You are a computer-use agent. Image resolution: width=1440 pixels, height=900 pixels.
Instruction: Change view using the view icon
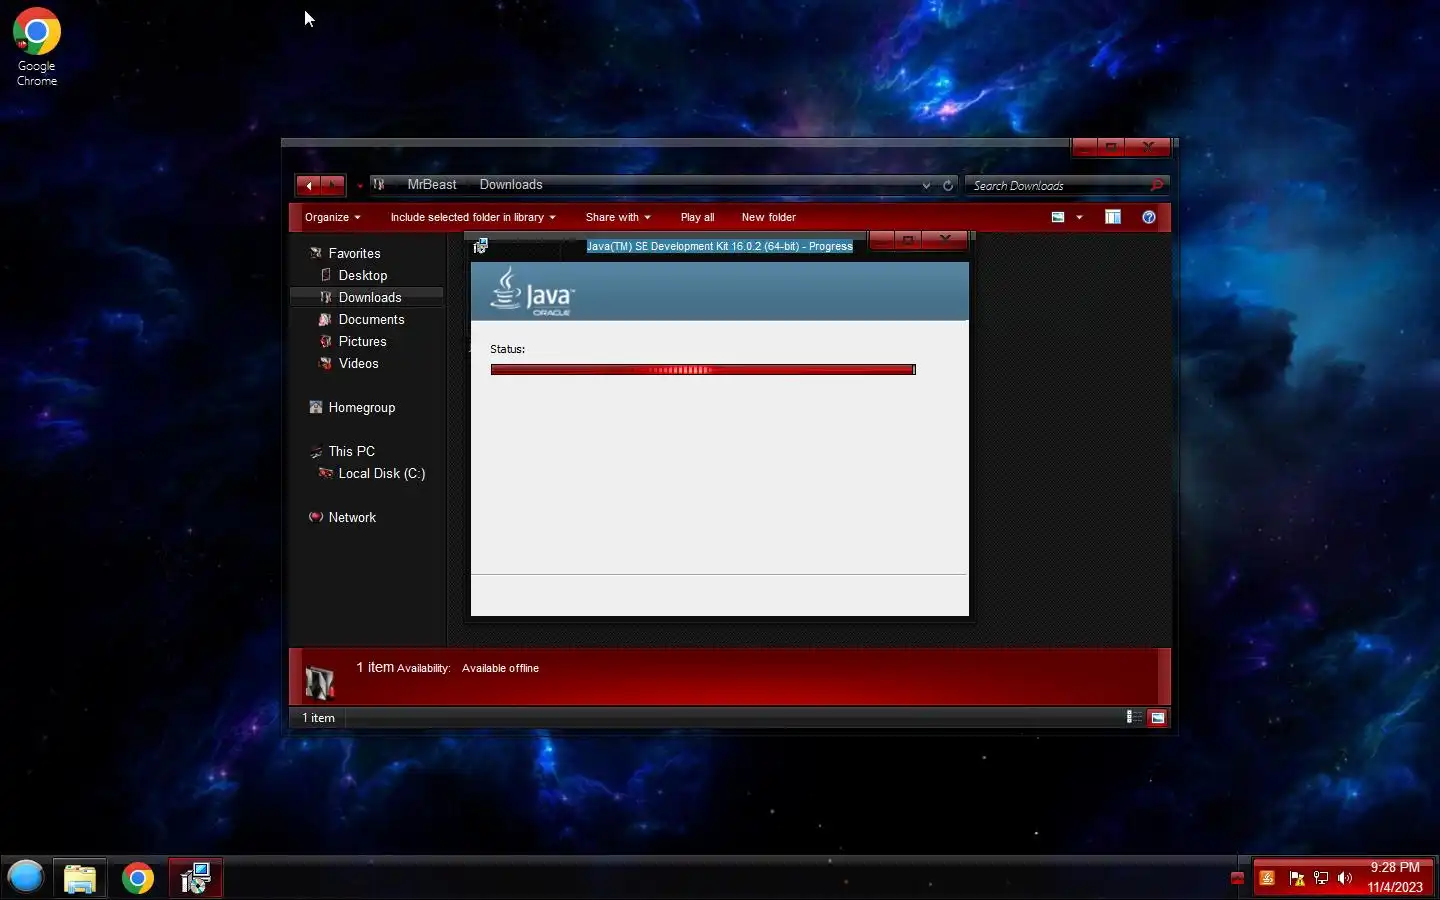[x=1058, y=217]
